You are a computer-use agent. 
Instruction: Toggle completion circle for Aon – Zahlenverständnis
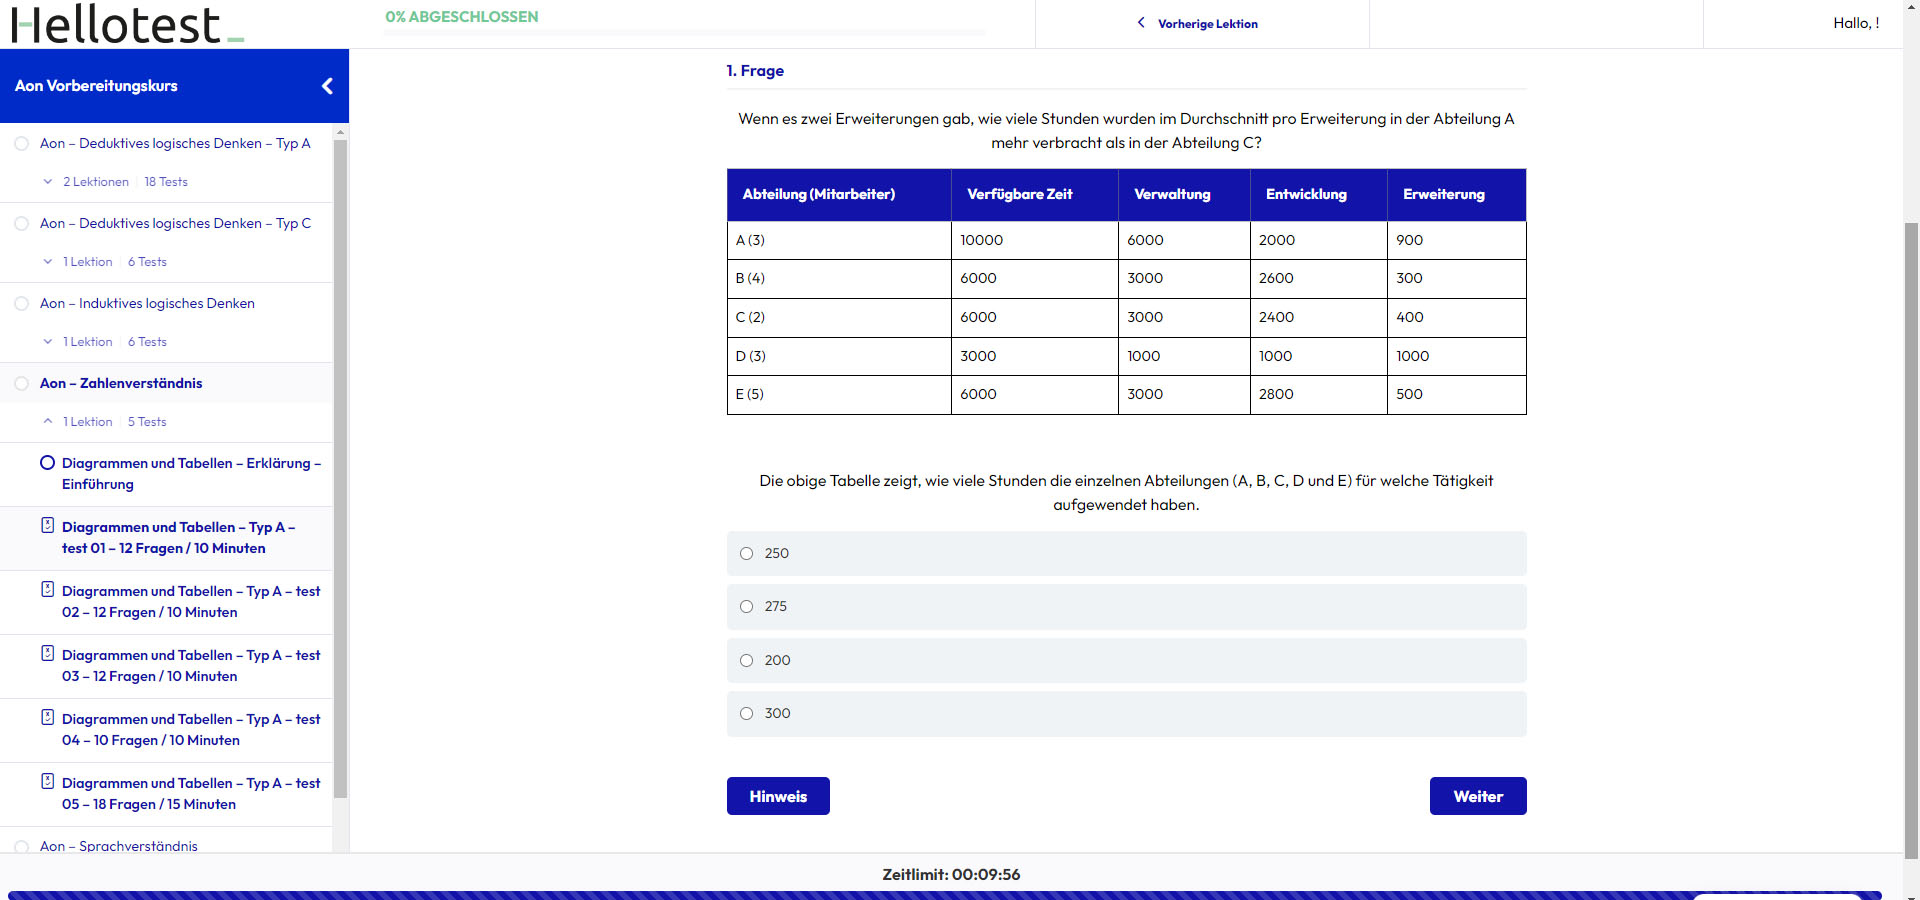[21, 383]
